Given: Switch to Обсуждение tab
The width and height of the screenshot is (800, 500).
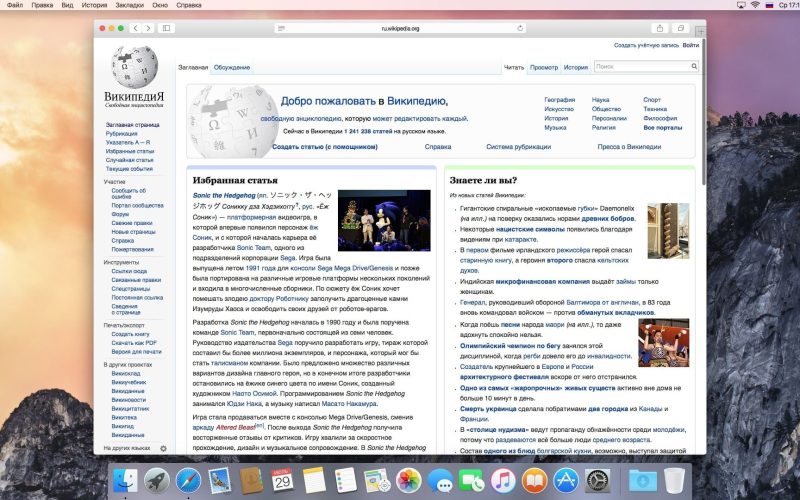Looking at the screenshot, I should pos(232,67).
